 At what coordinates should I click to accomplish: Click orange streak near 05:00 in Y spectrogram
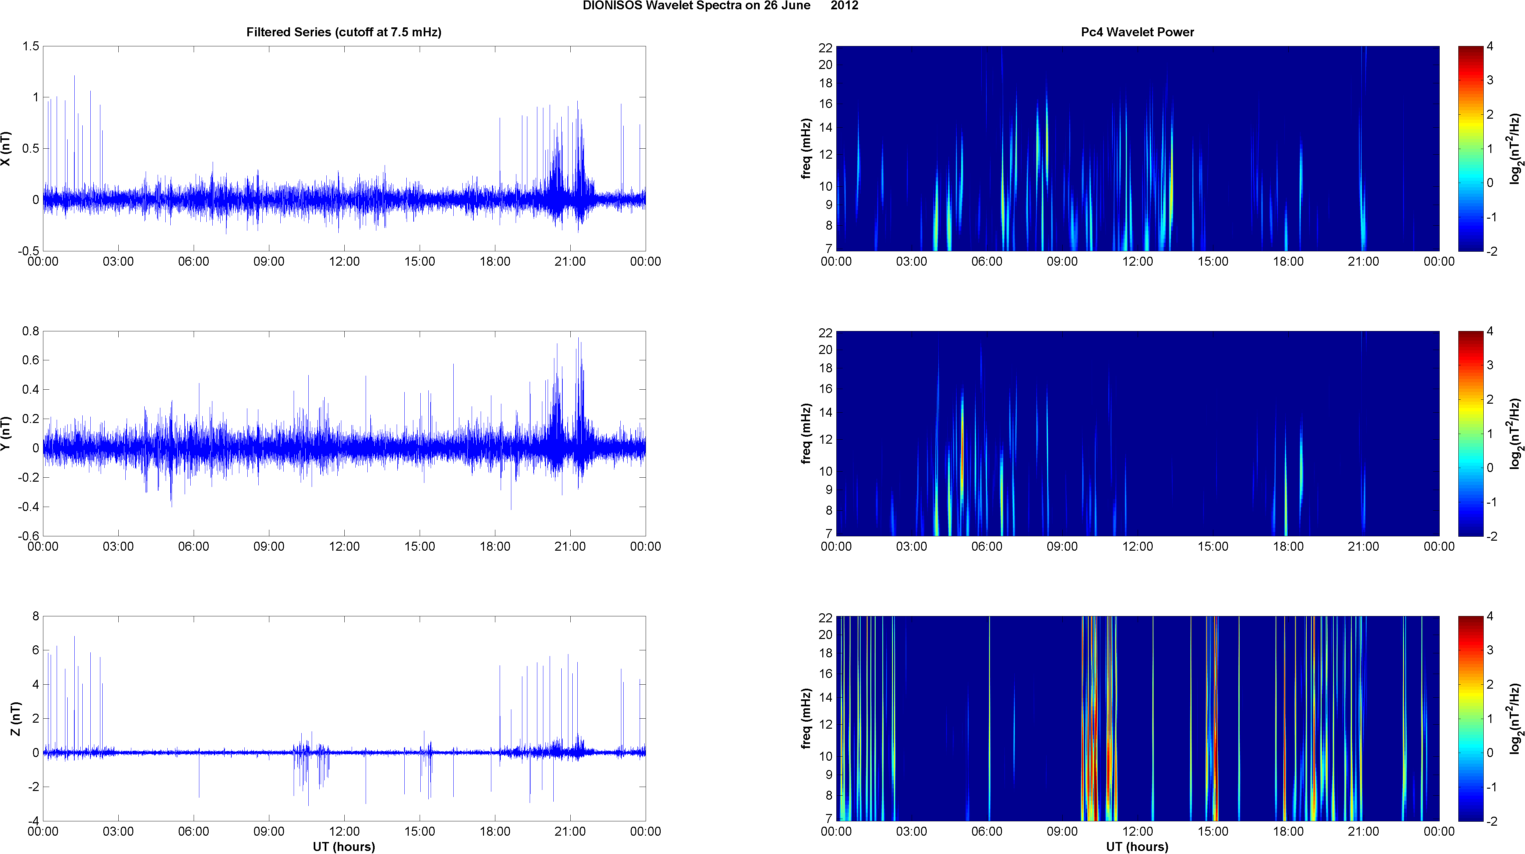pyautogui.click(x=962, y=450)
